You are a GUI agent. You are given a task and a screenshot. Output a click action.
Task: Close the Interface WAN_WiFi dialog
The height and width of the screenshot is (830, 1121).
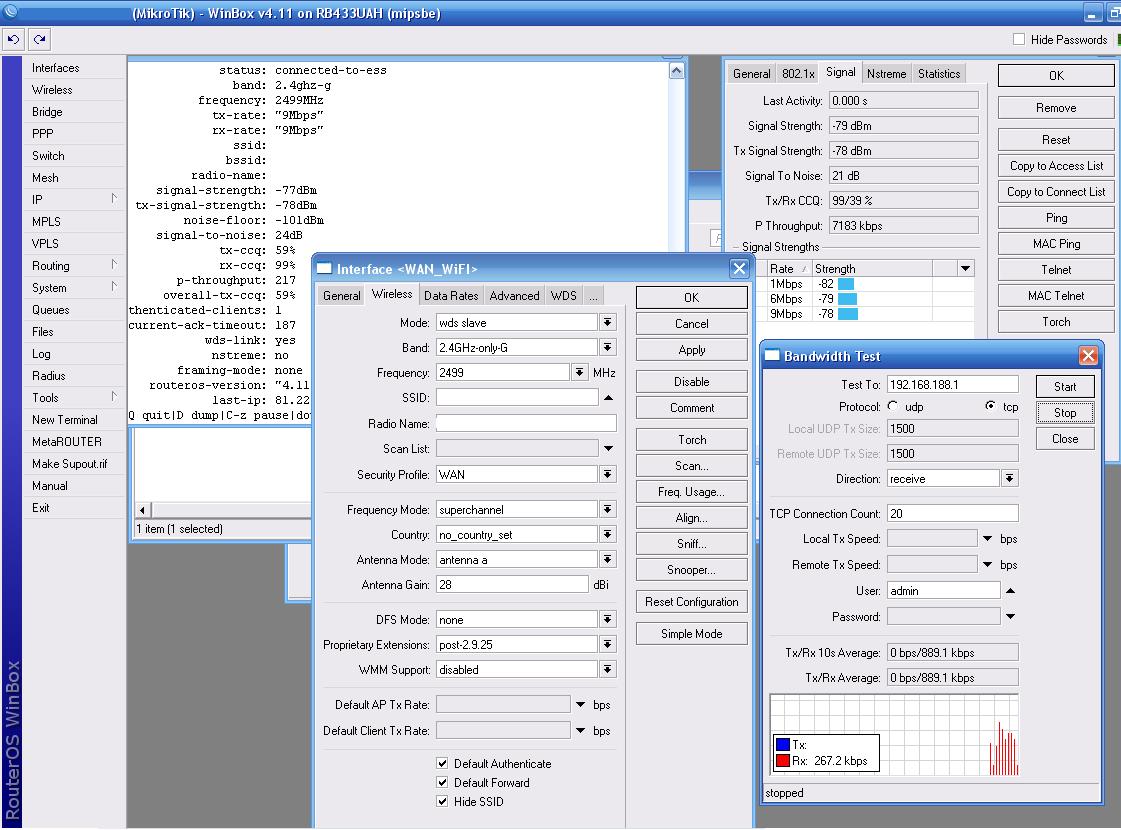739,268
